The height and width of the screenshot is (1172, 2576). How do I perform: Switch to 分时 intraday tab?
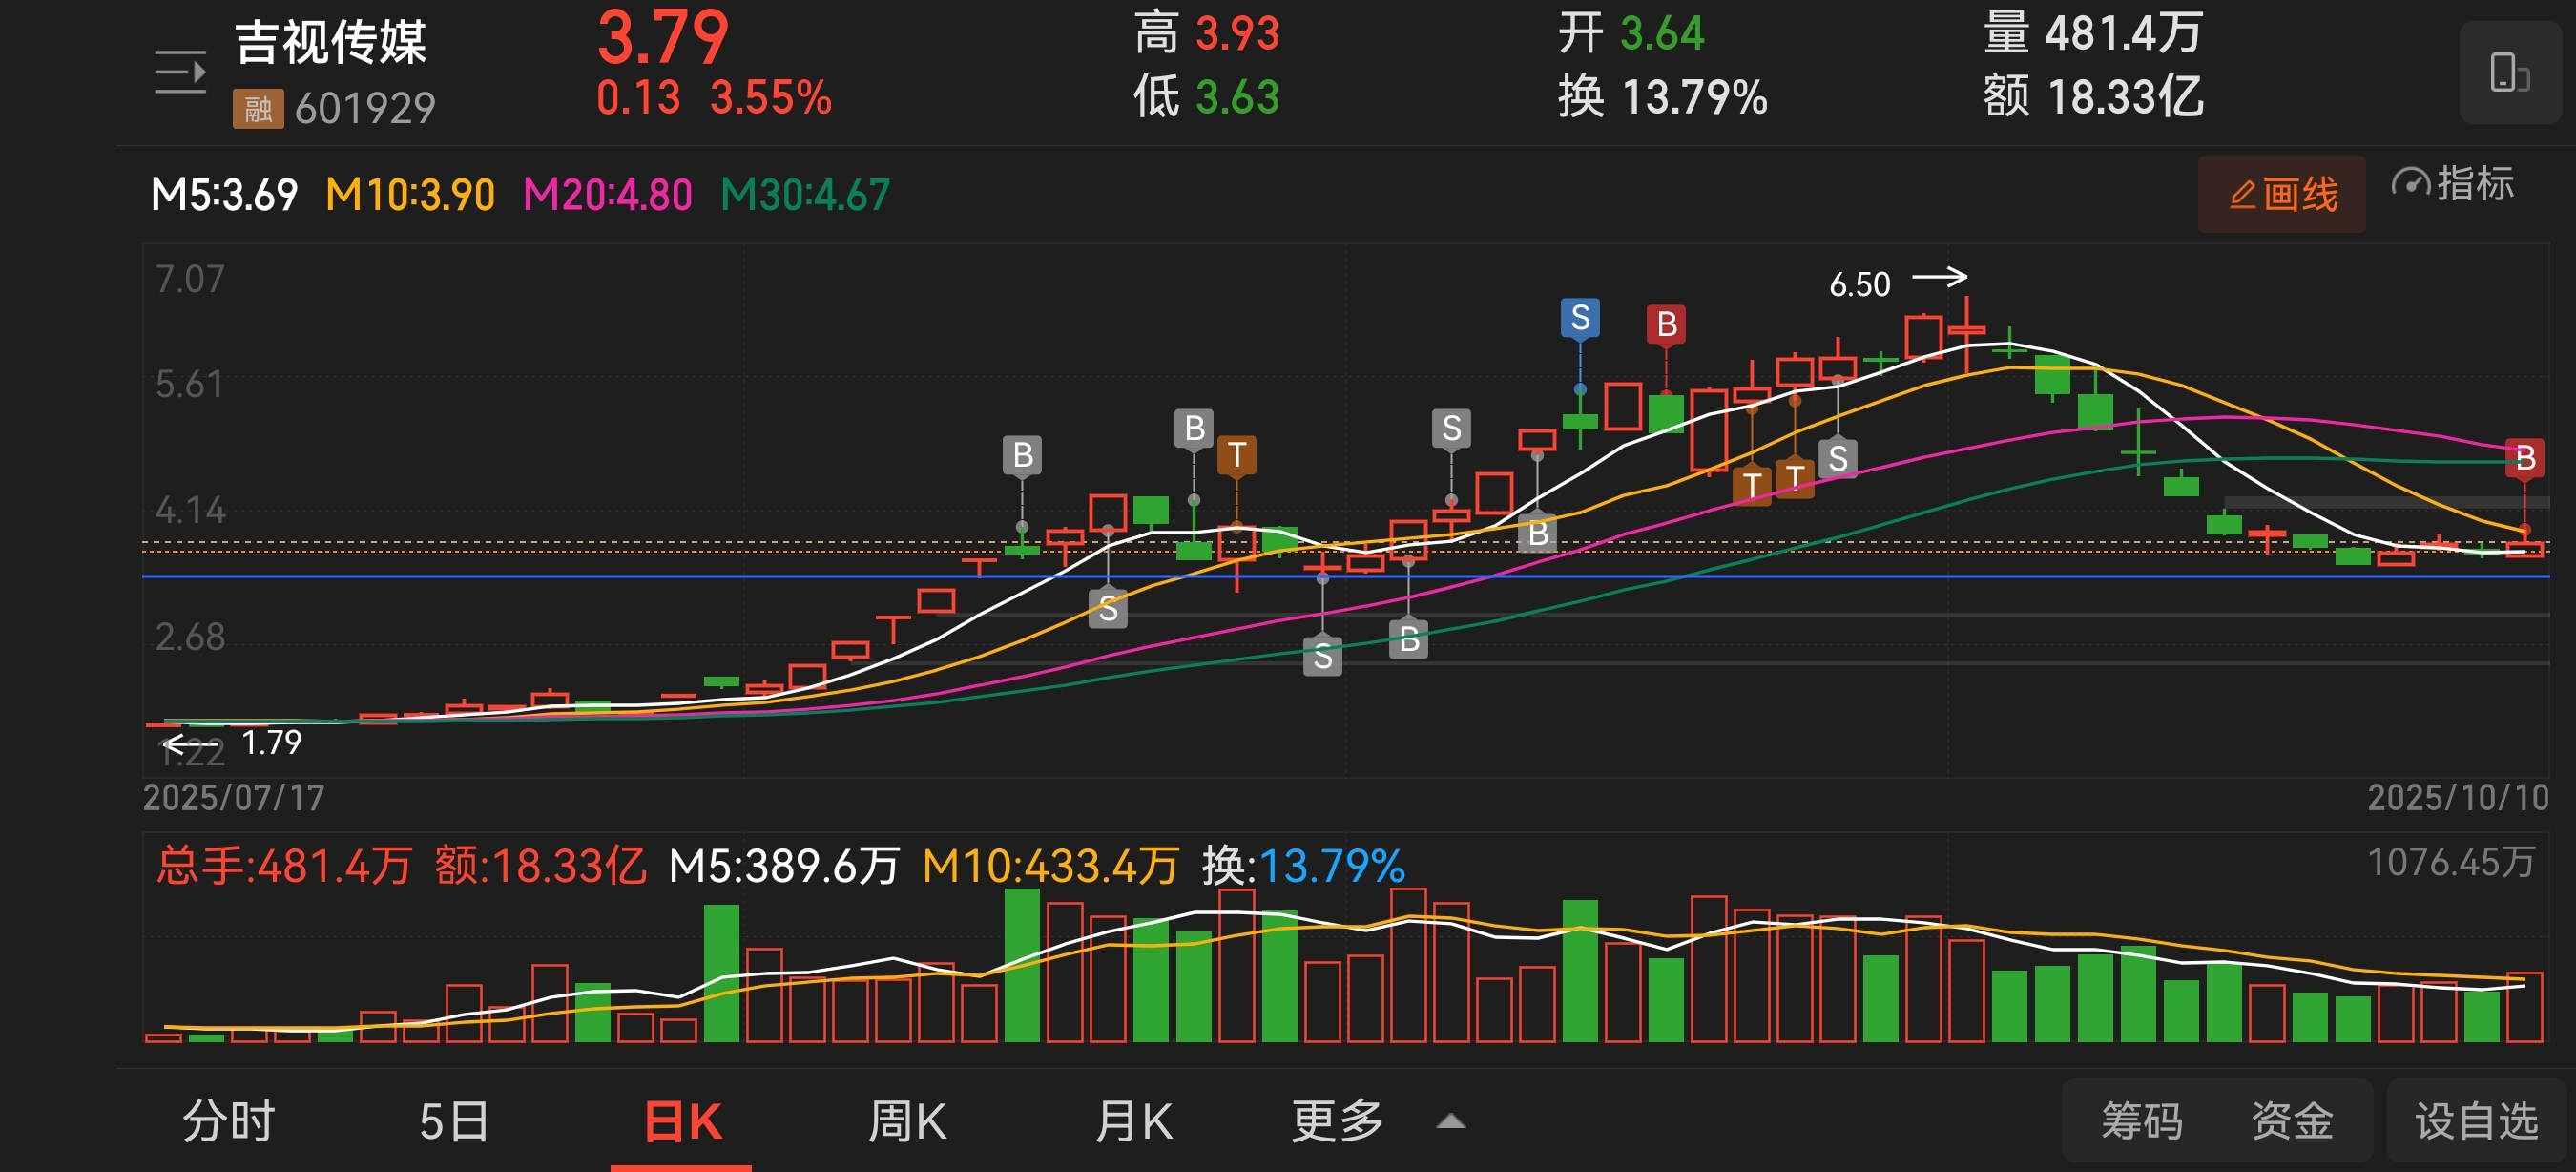[x=229, y=1120]
